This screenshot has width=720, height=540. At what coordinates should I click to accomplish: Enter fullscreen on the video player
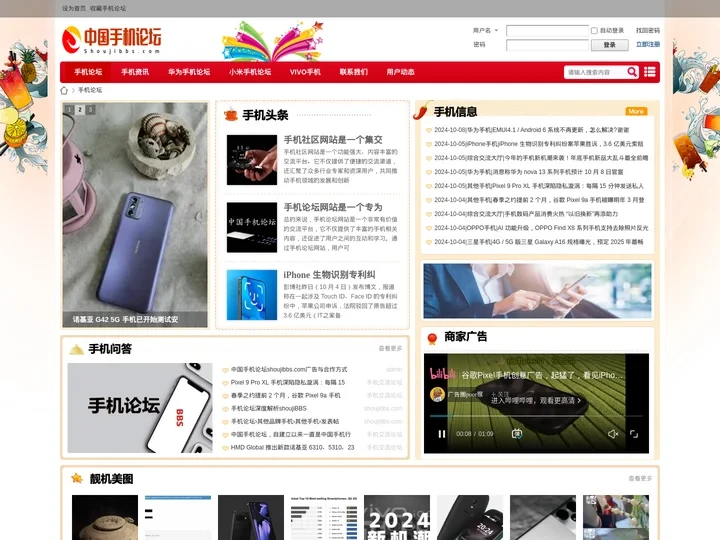634,434
